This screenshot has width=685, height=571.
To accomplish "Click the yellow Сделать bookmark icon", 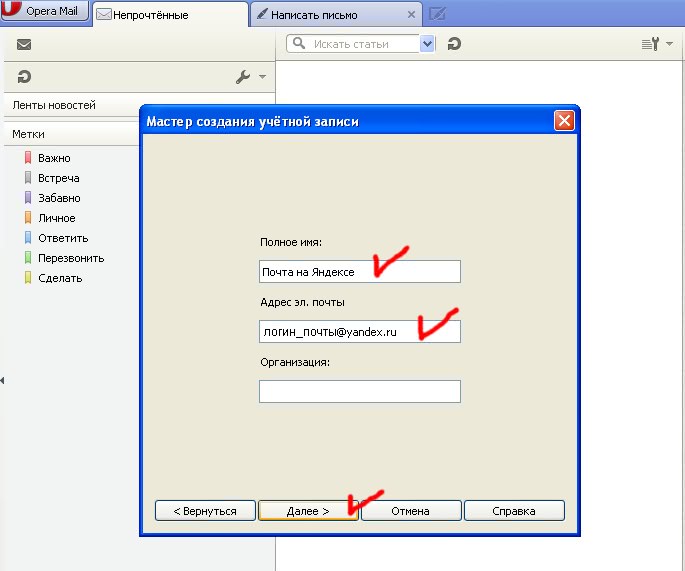I will (x=28, y=278).
